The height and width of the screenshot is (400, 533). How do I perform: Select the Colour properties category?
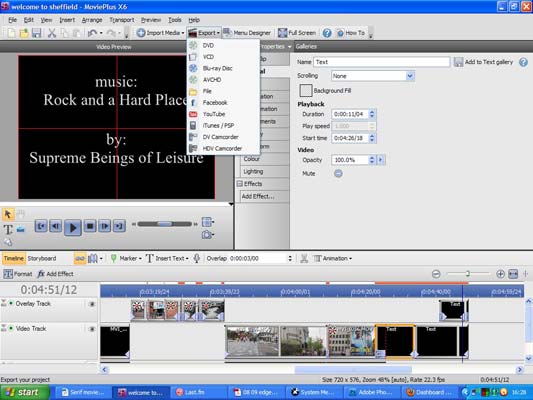click(264, 159)
